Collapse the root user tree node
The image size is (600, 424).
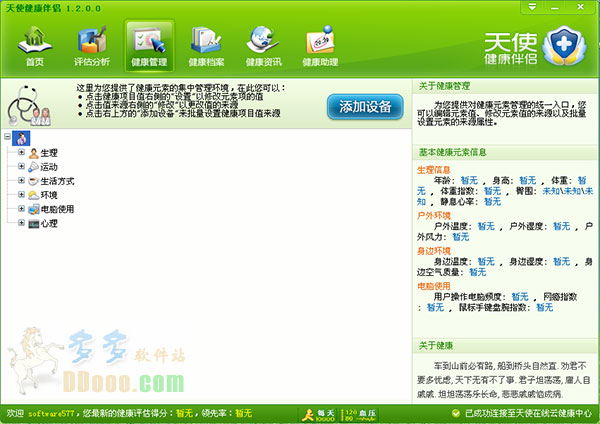(x=7, y=137)
